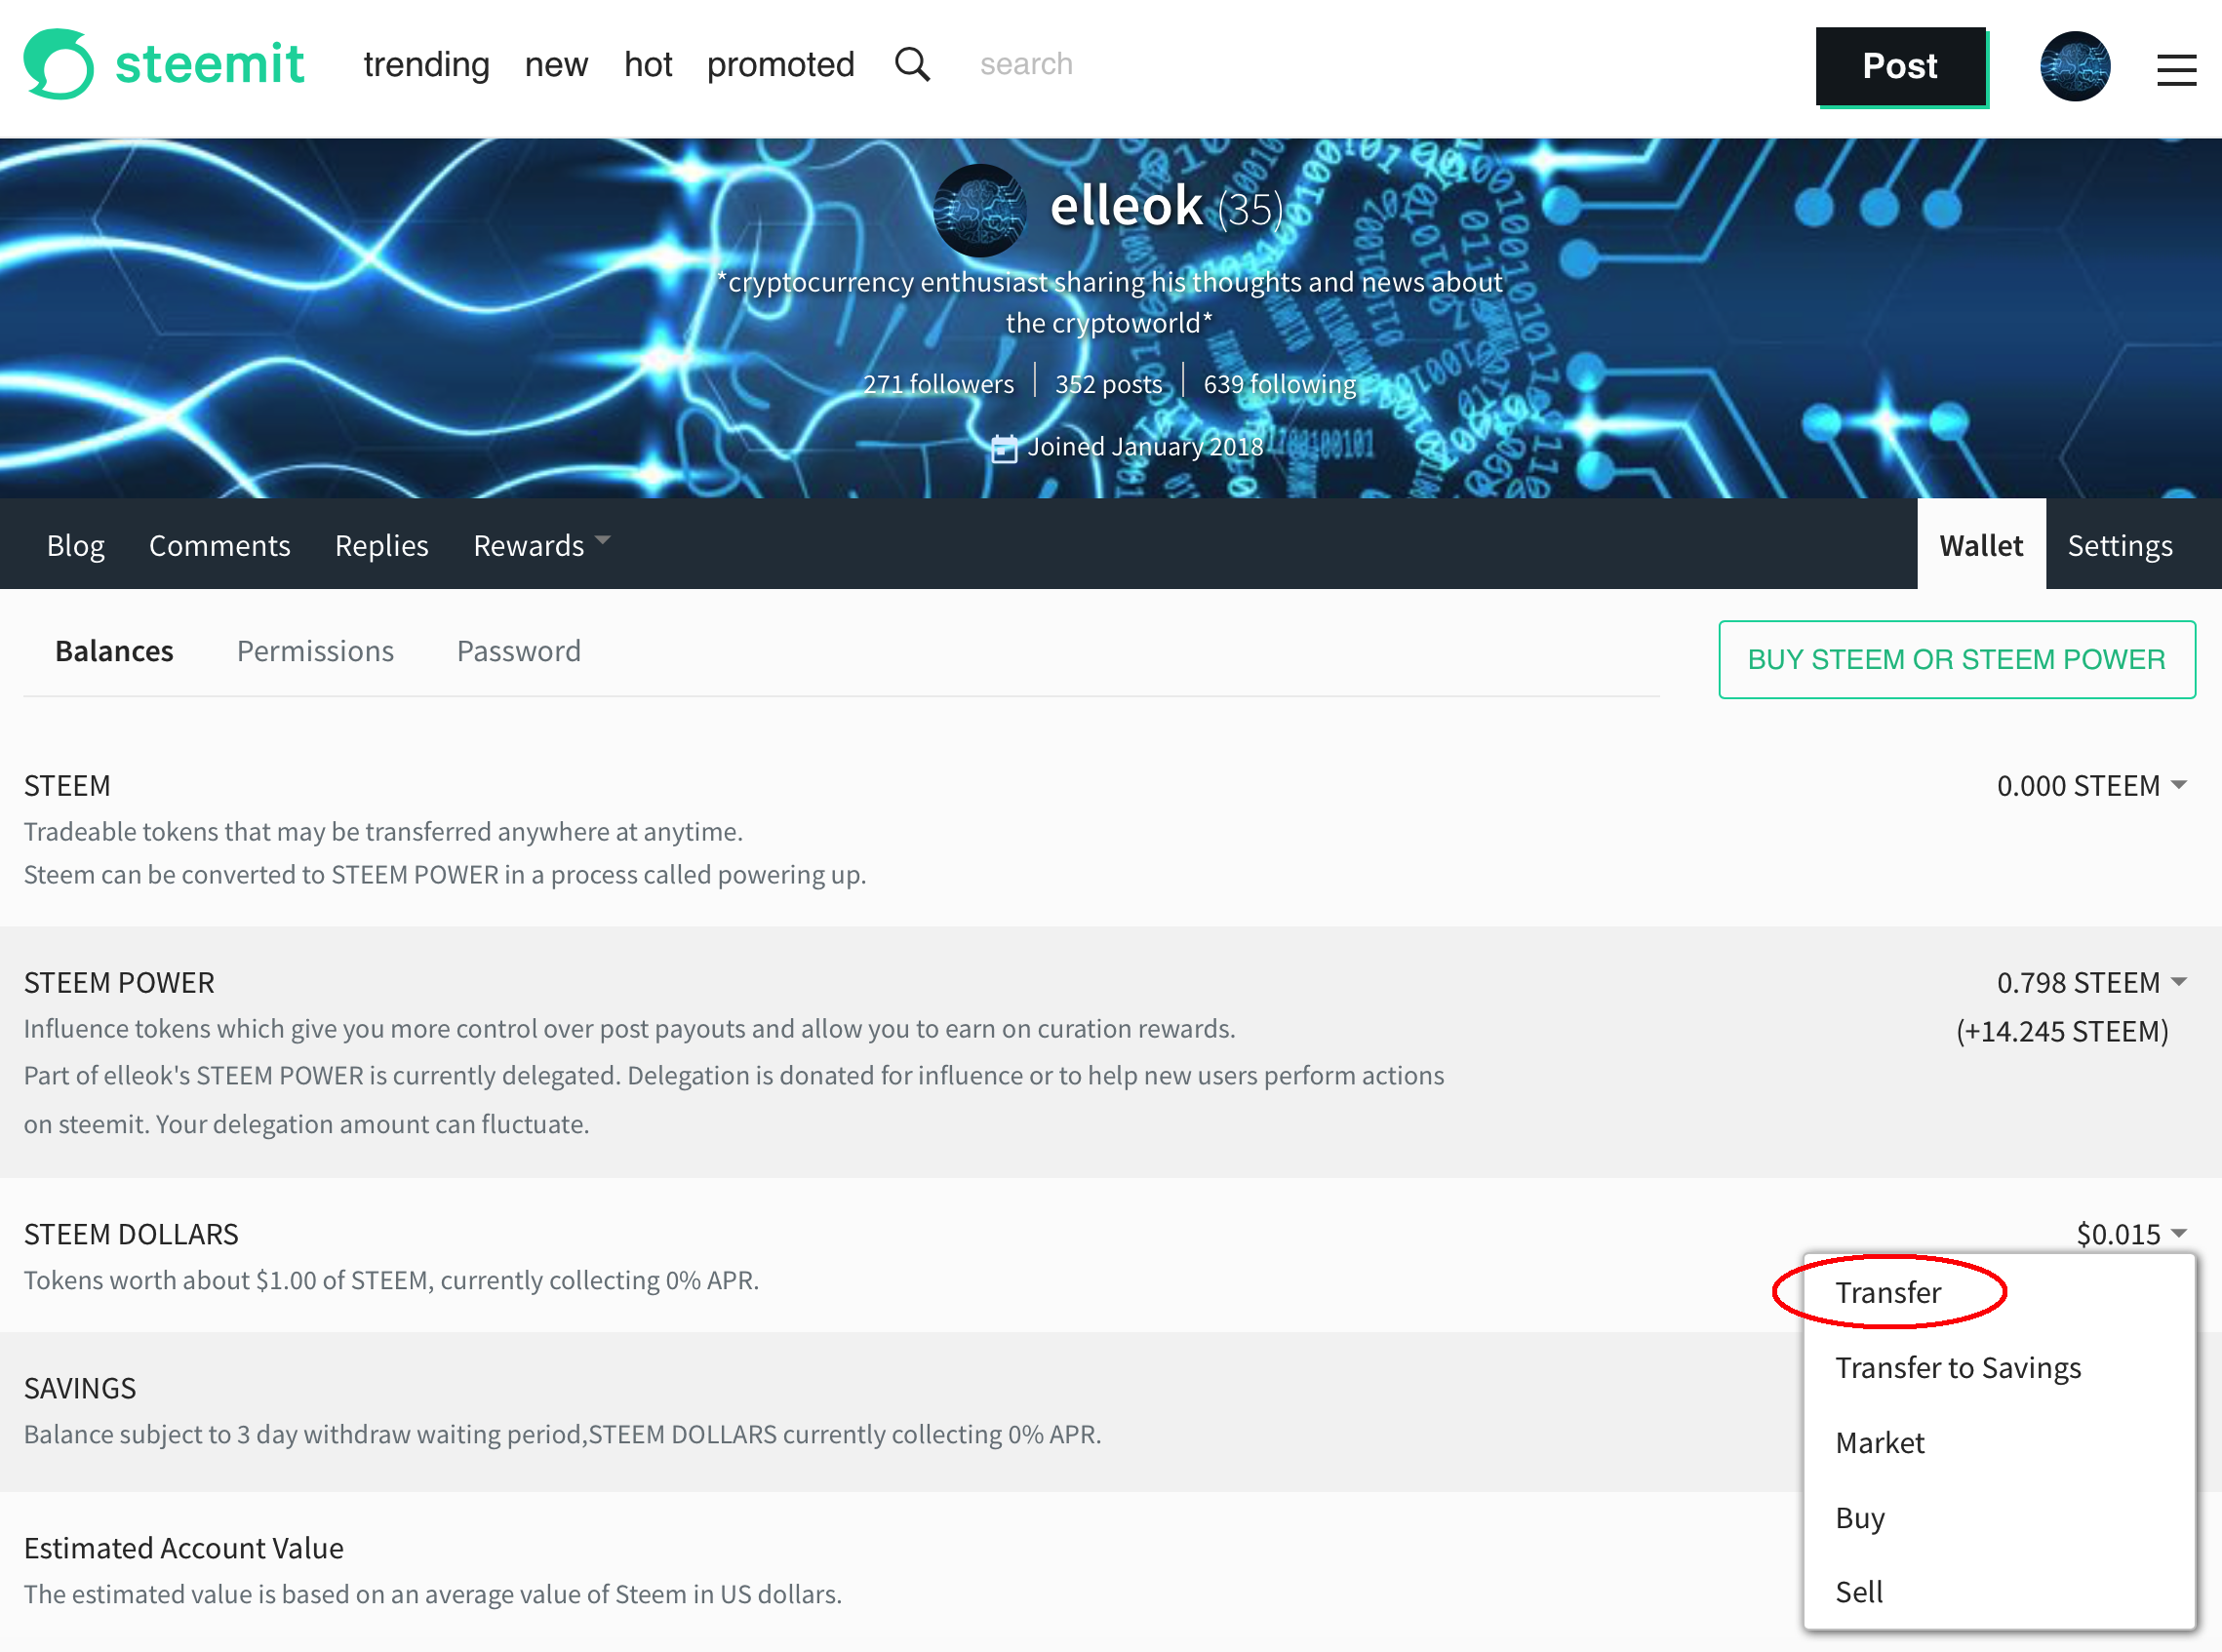Image resolution: width=2222 pixels, height=1652 pixels.
Task: Select the Wallet tab
Action: click(1981, 545)
